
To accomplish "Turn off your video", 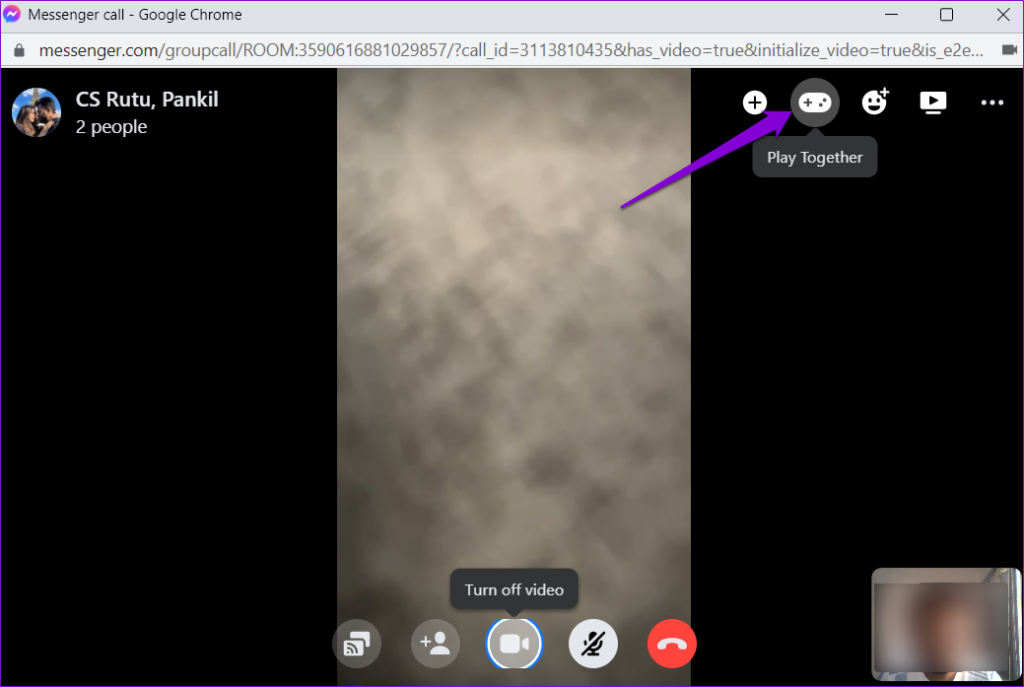I will click(x=514, y=643).
